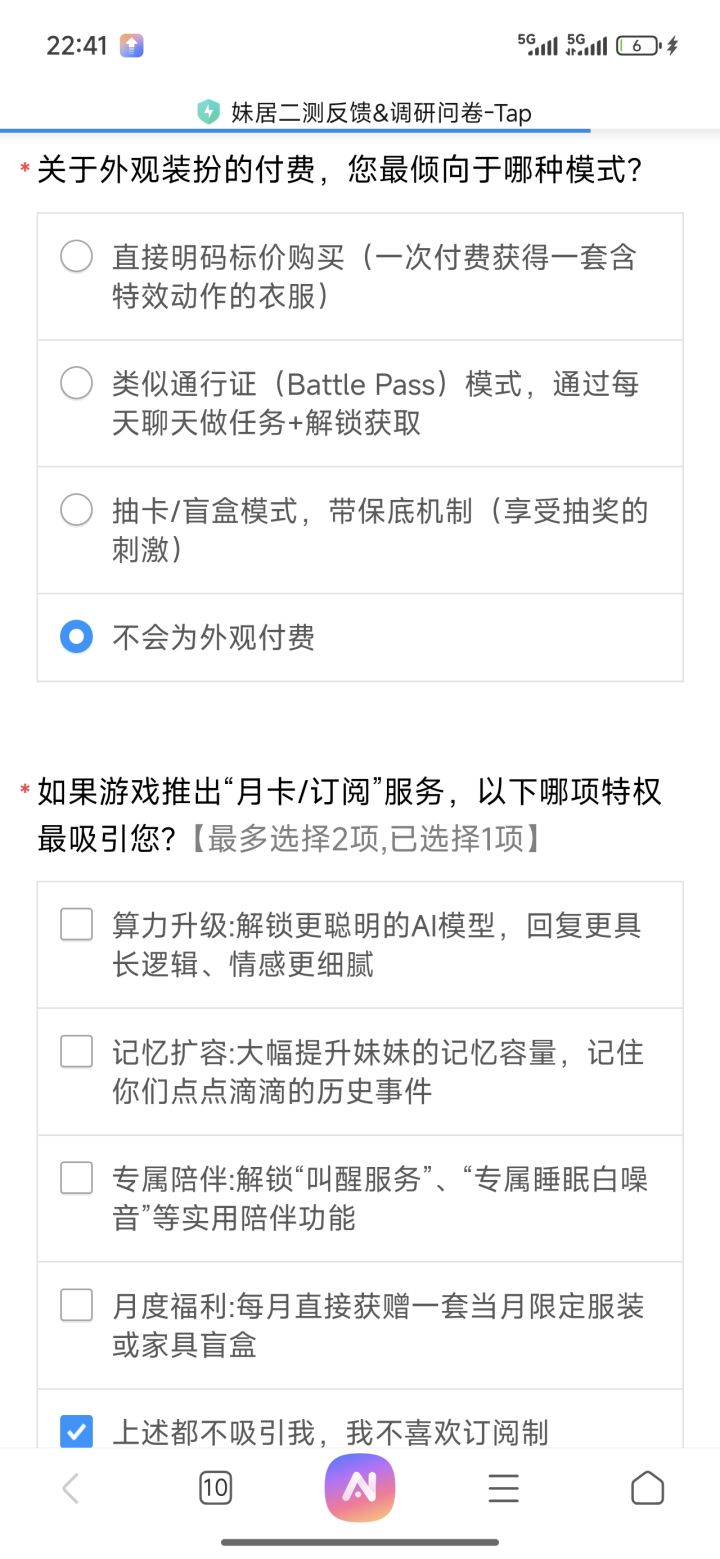Tap the page title 妹居二测反馈&调研问卷
Viewport: 720px width, 1559px height.
(x=381, y=113)
